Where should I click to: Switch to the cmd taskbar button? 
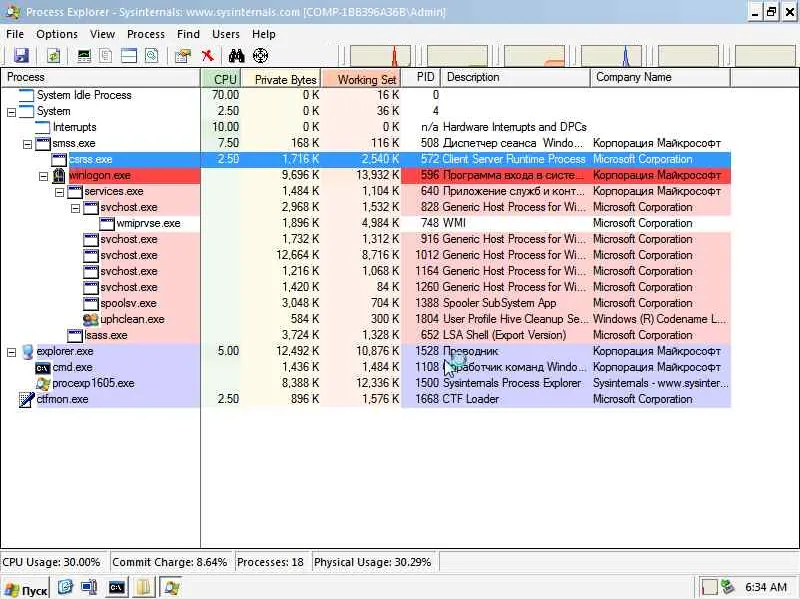coord(117,588)
